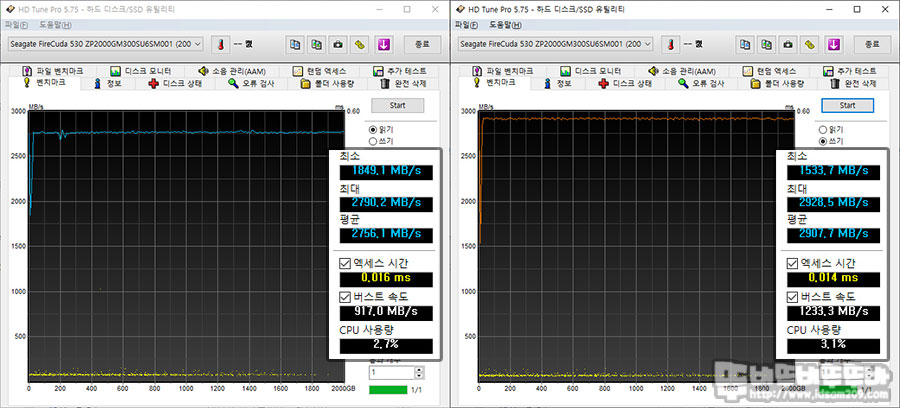Open 완전 삭제 tab in left window
The height and width of the screenshot is (408, 900).
404,84
